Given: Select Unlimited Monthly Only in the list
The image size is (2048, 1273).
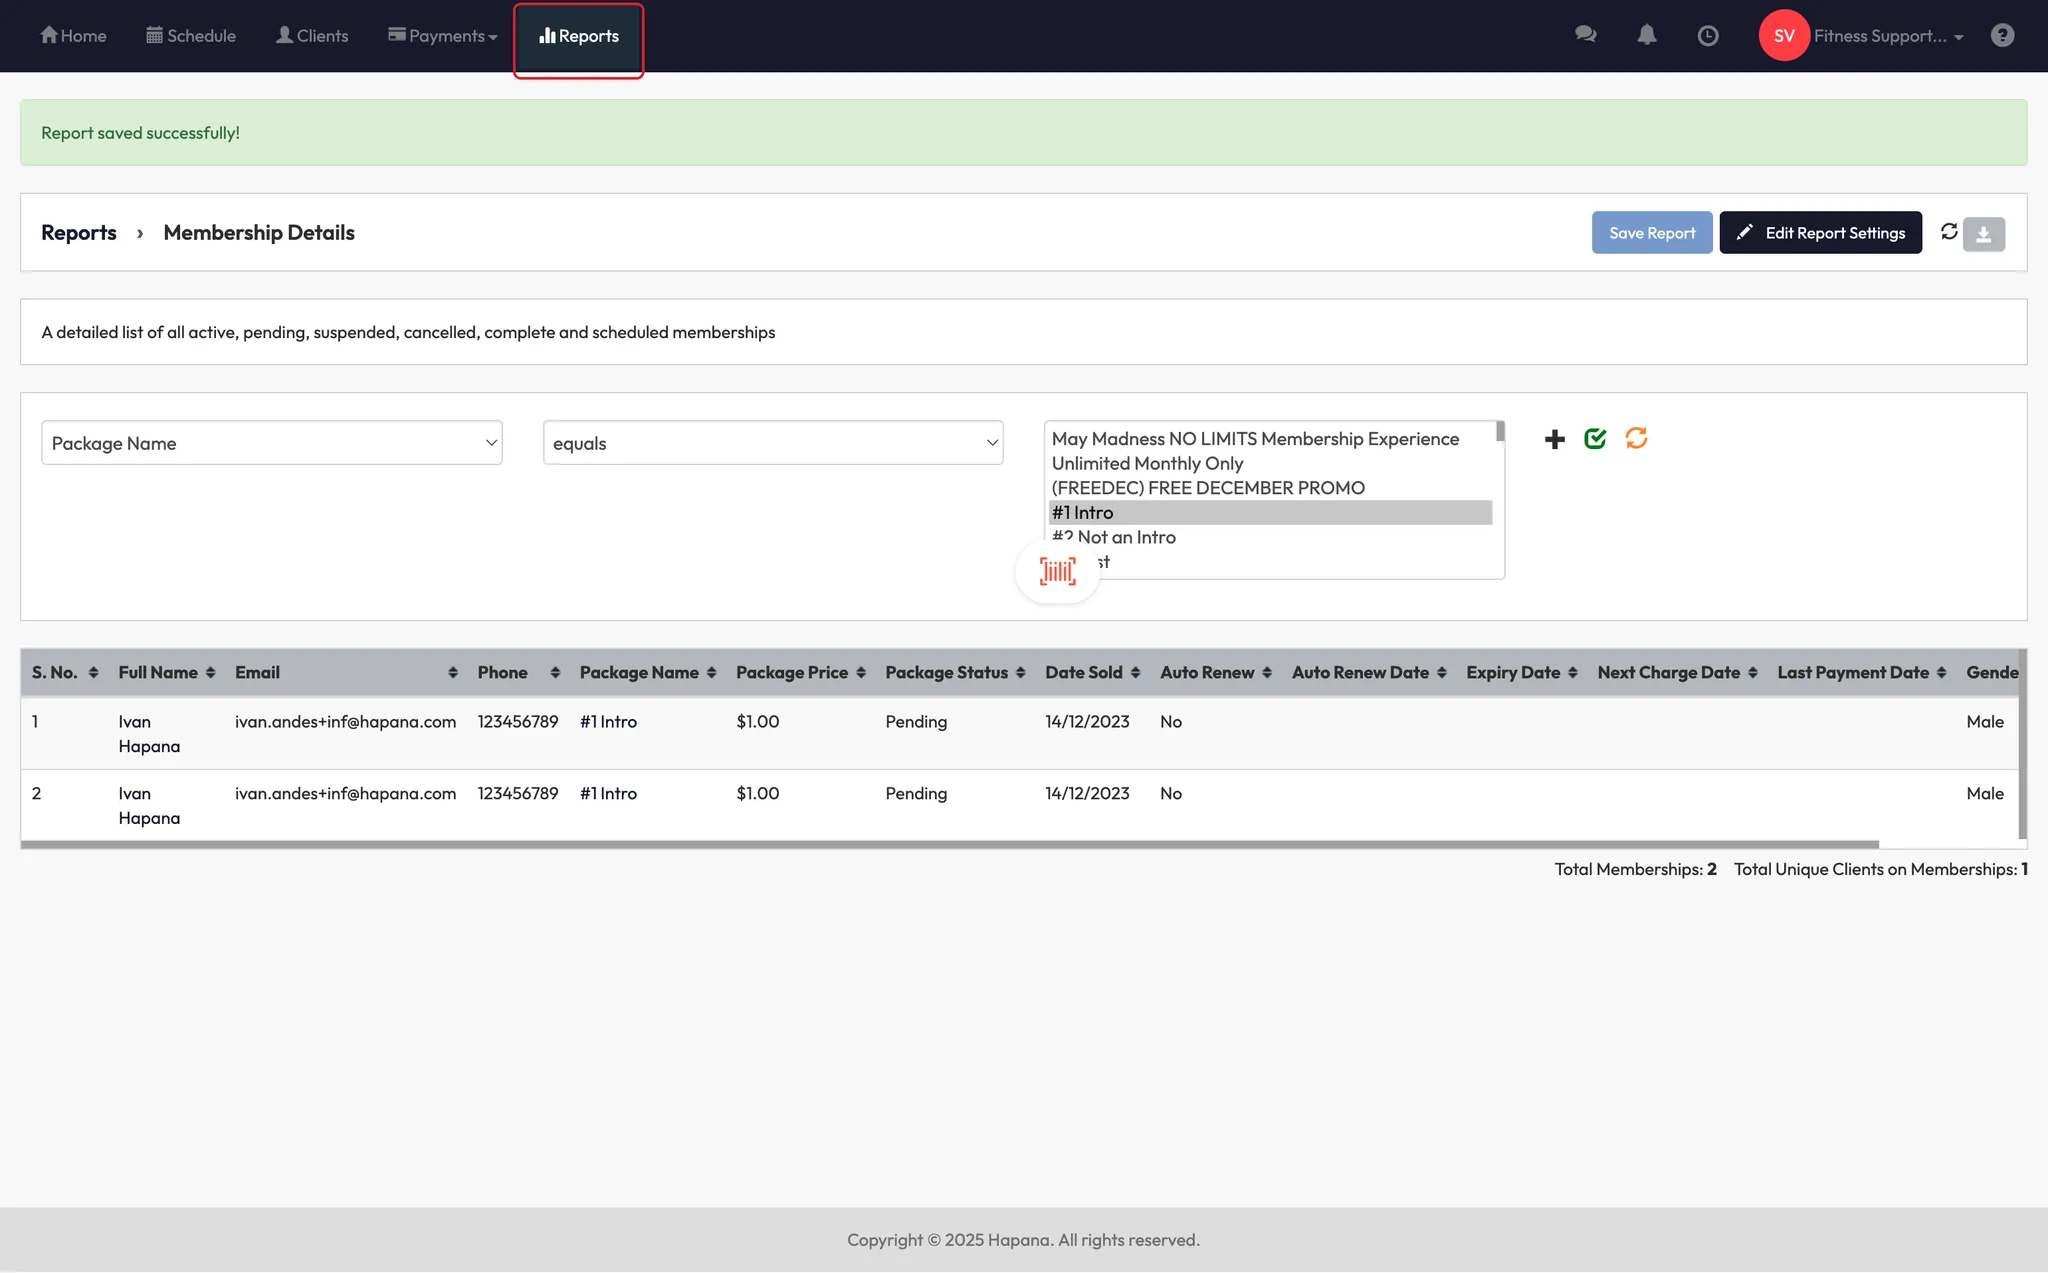Looking at the screenshot, I should (x=1147, y=464).
